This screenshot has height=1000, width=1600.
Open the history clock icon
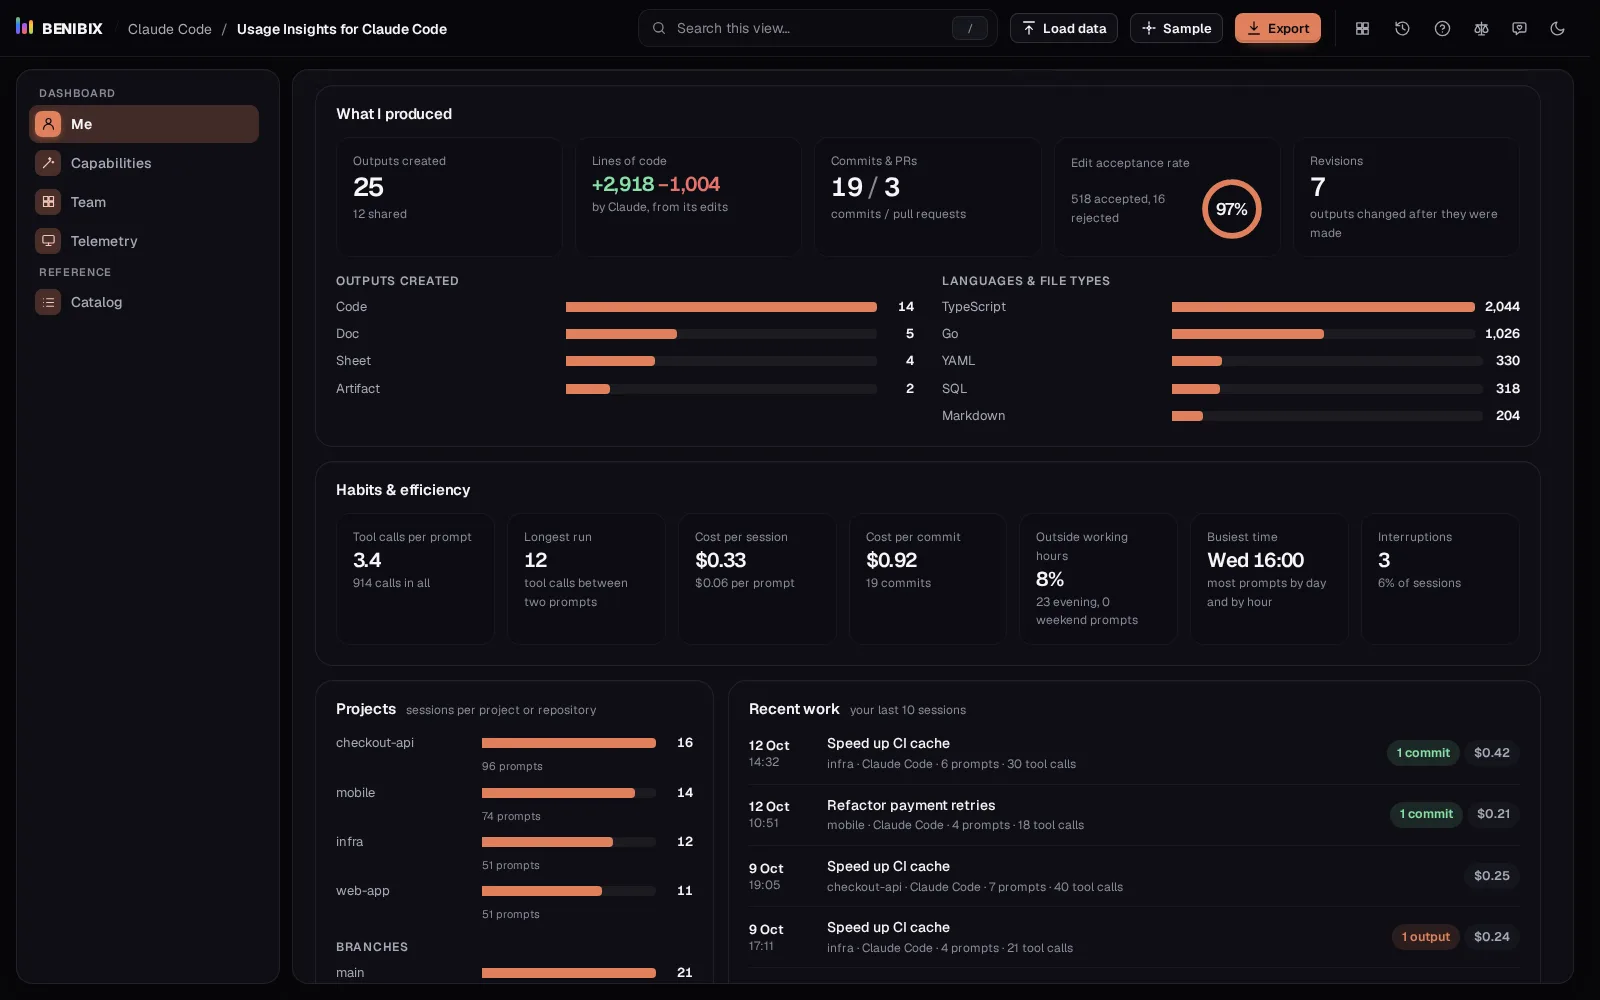pyautogui.click(x=1402, y=29)
